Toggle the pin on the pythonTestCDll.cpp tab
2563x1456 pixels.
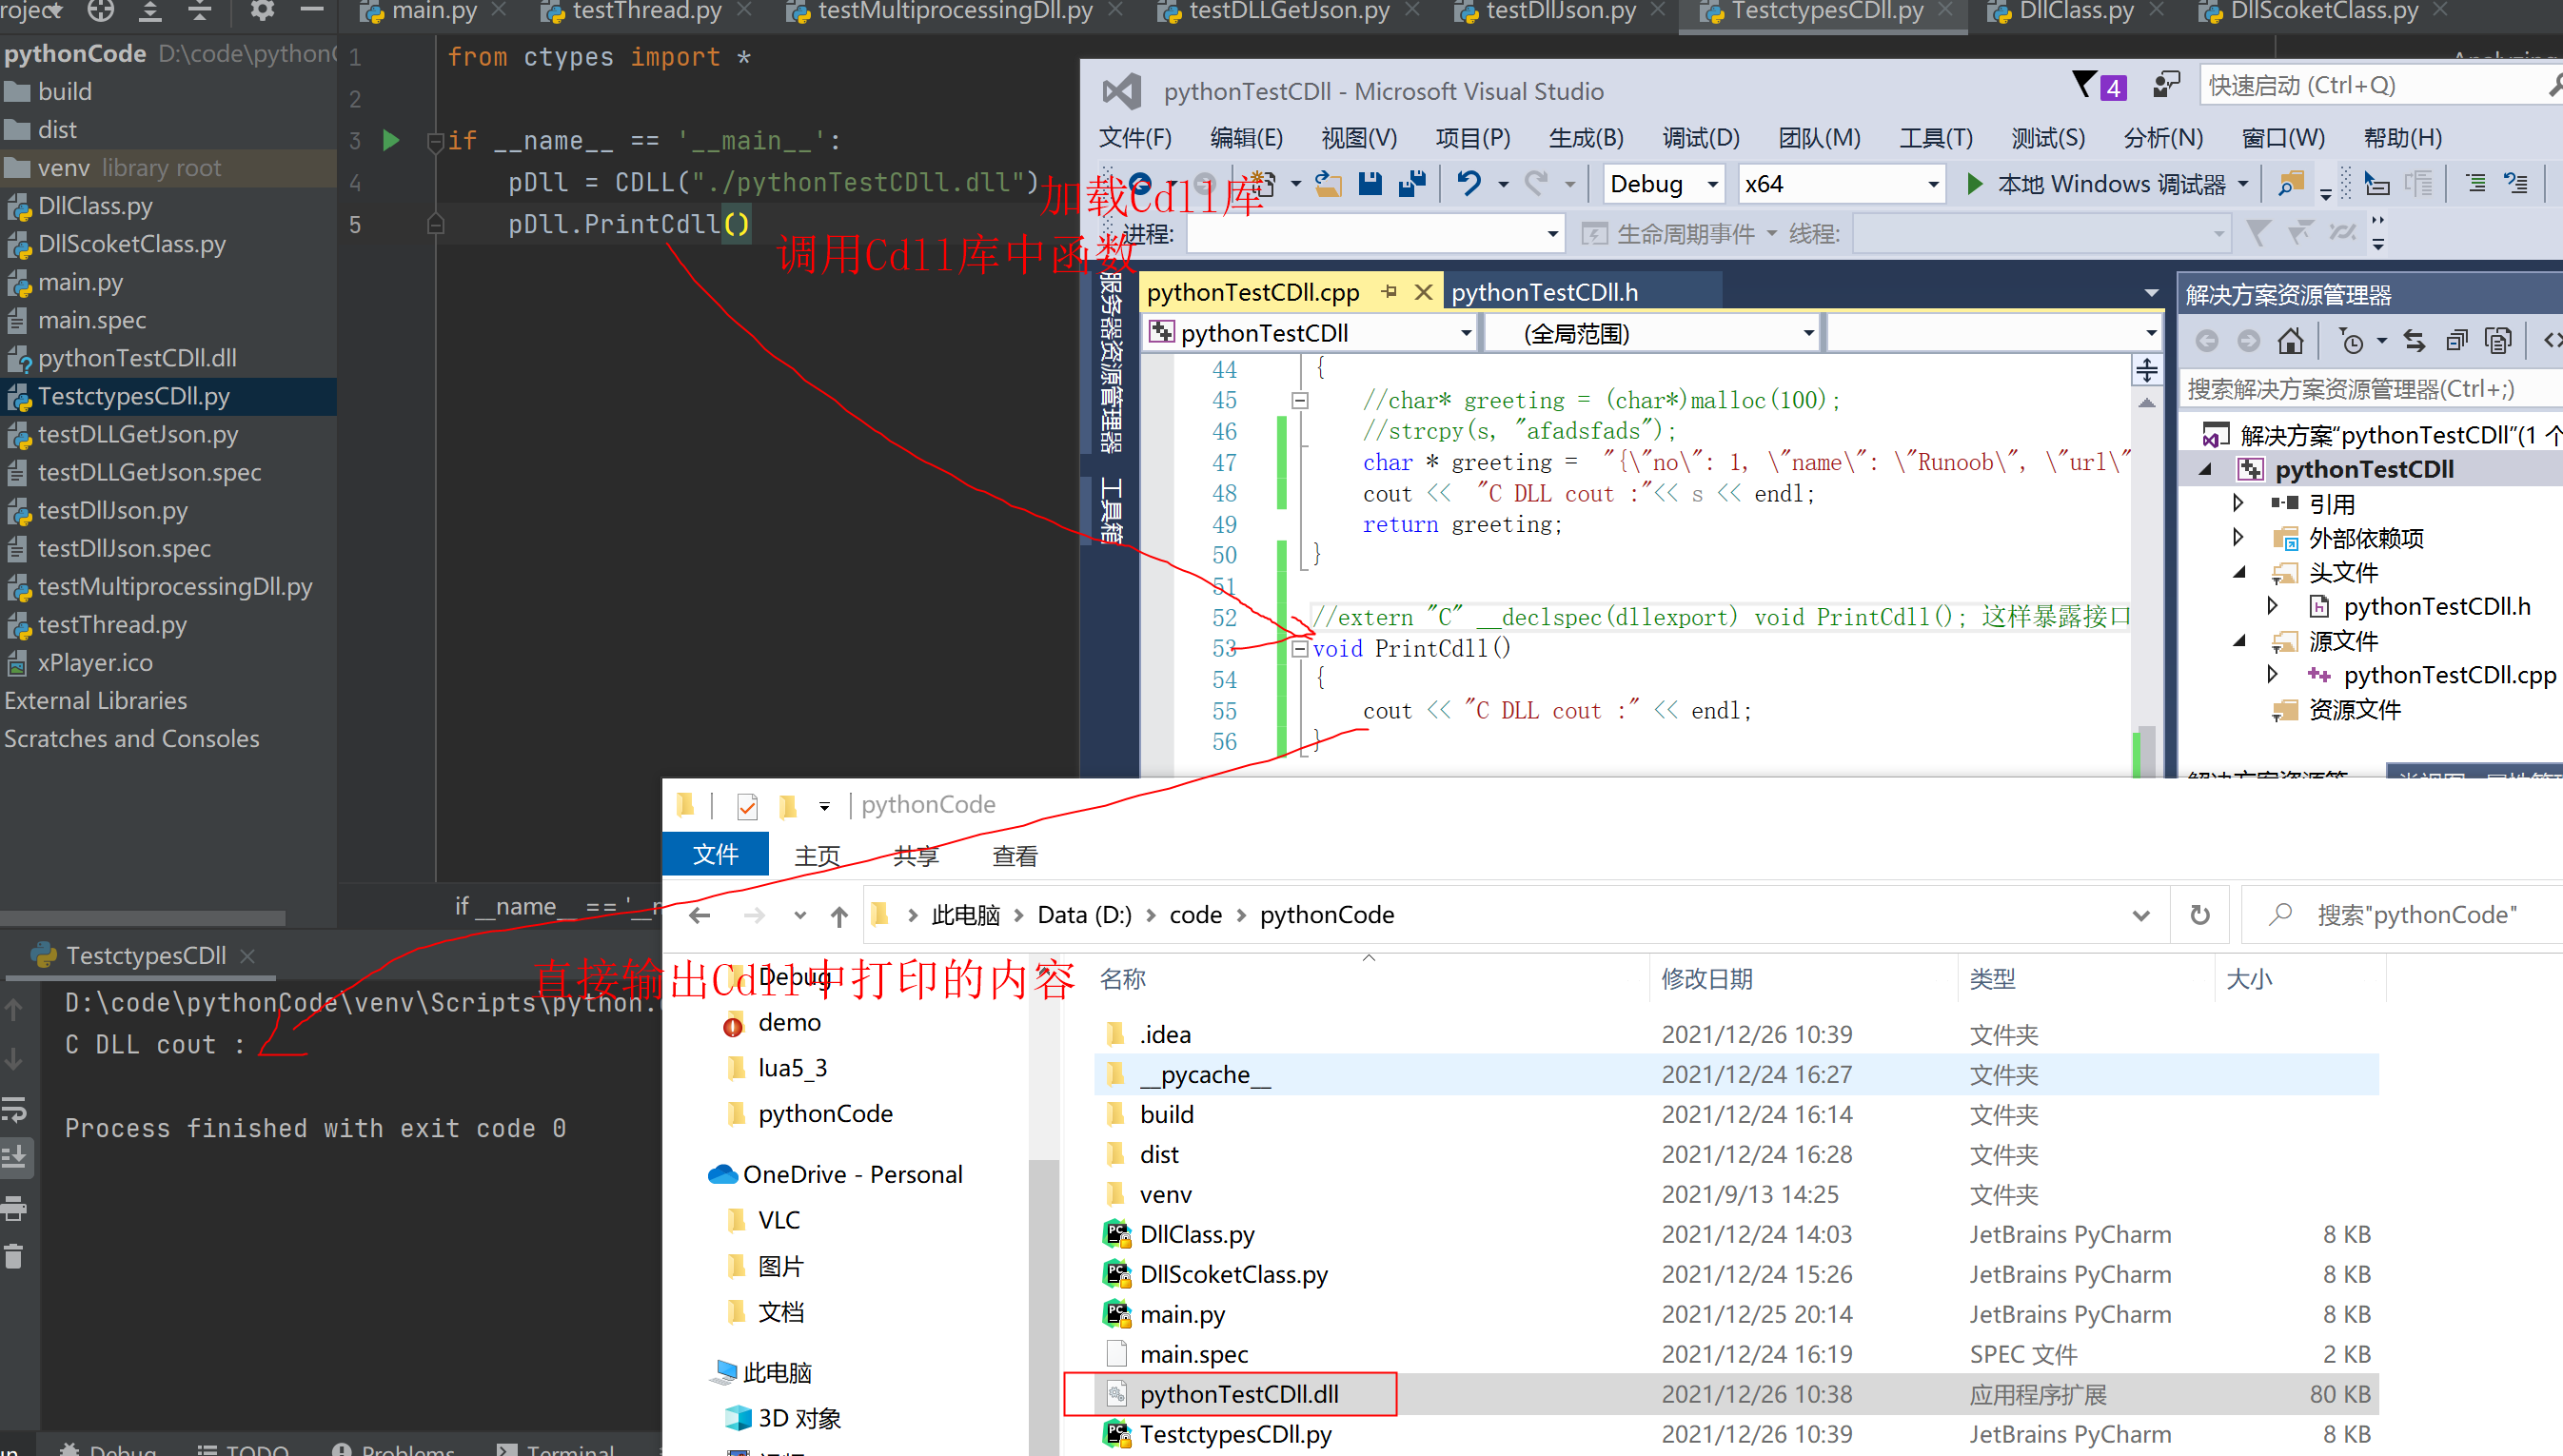(x=1389, y=291)
